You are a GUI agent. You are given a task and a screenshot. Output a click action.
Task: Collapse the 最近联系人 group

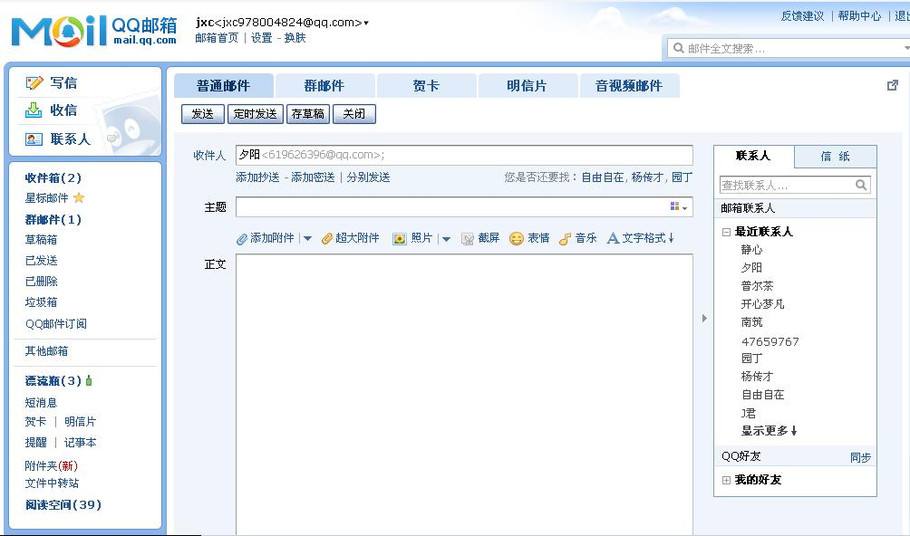726,232
